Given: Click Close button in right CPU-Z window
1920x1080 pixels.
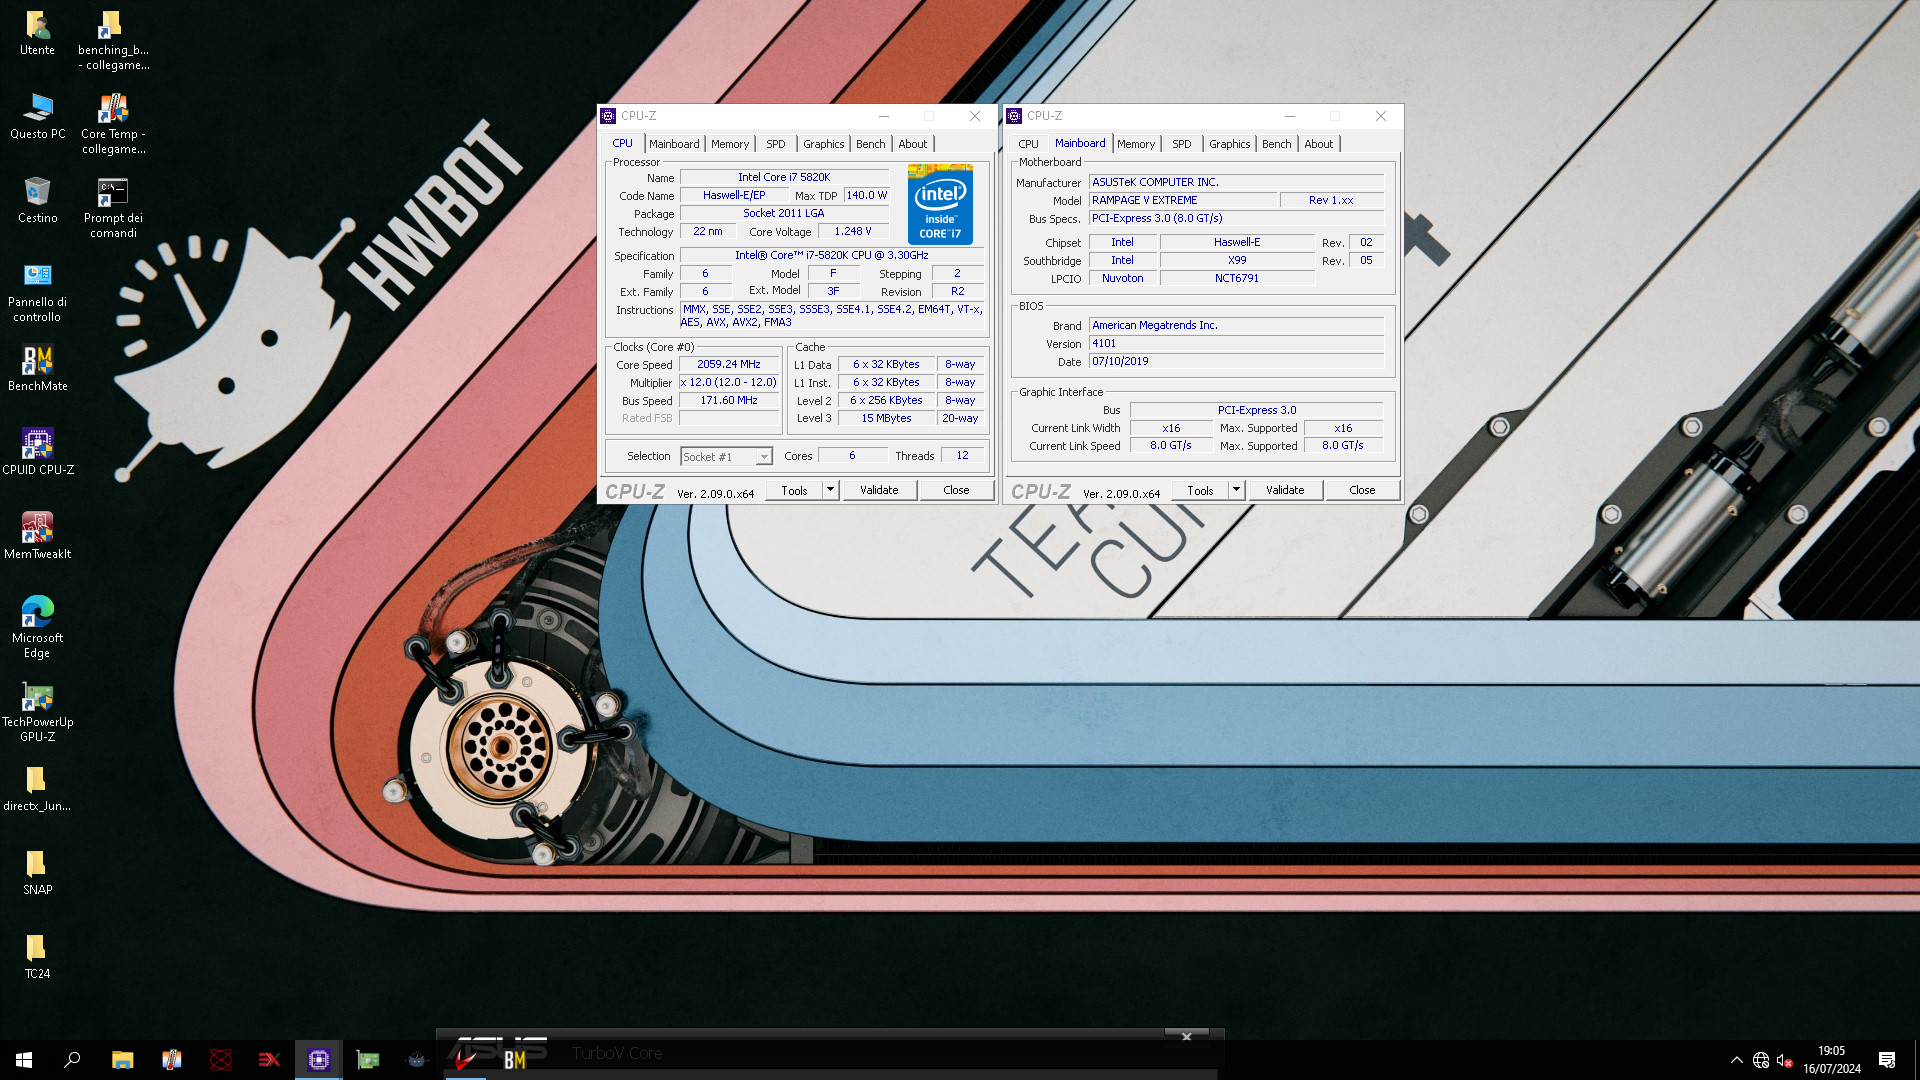Looking at the screenshot, I should pyautogui.click(x=1362, y=490).
